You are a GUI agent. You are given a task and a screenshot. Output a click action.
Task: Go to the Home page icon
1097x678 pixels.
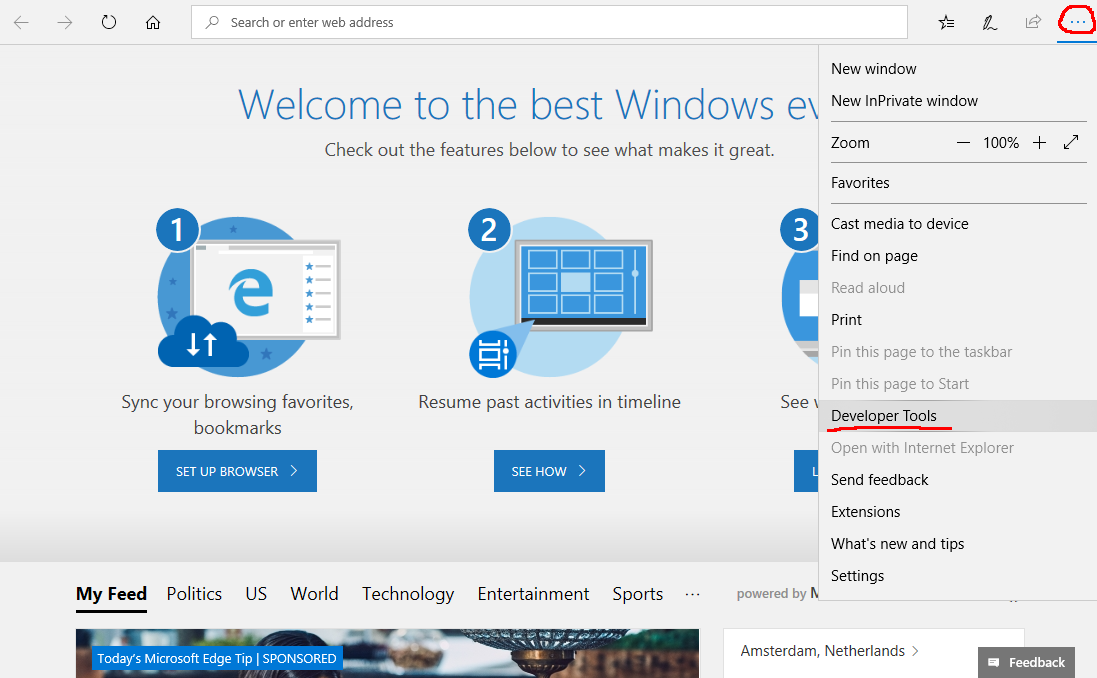(x=153, y=22)
